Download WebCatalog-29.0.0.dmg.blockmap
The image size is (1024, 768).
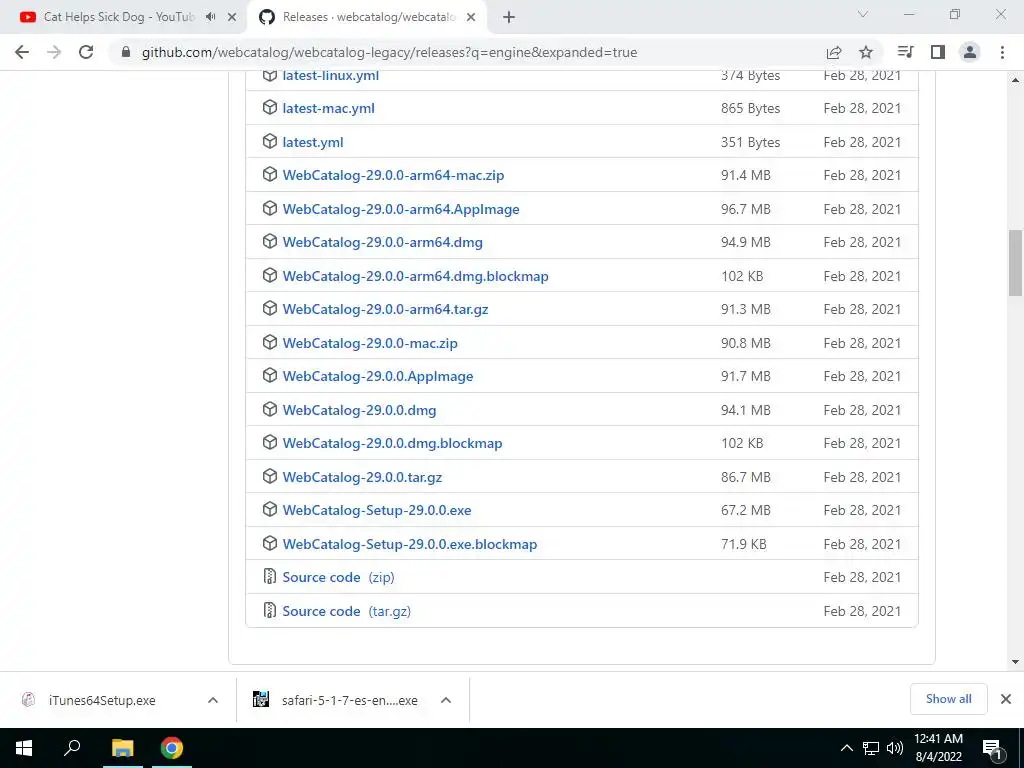click(x=392, y=443)
